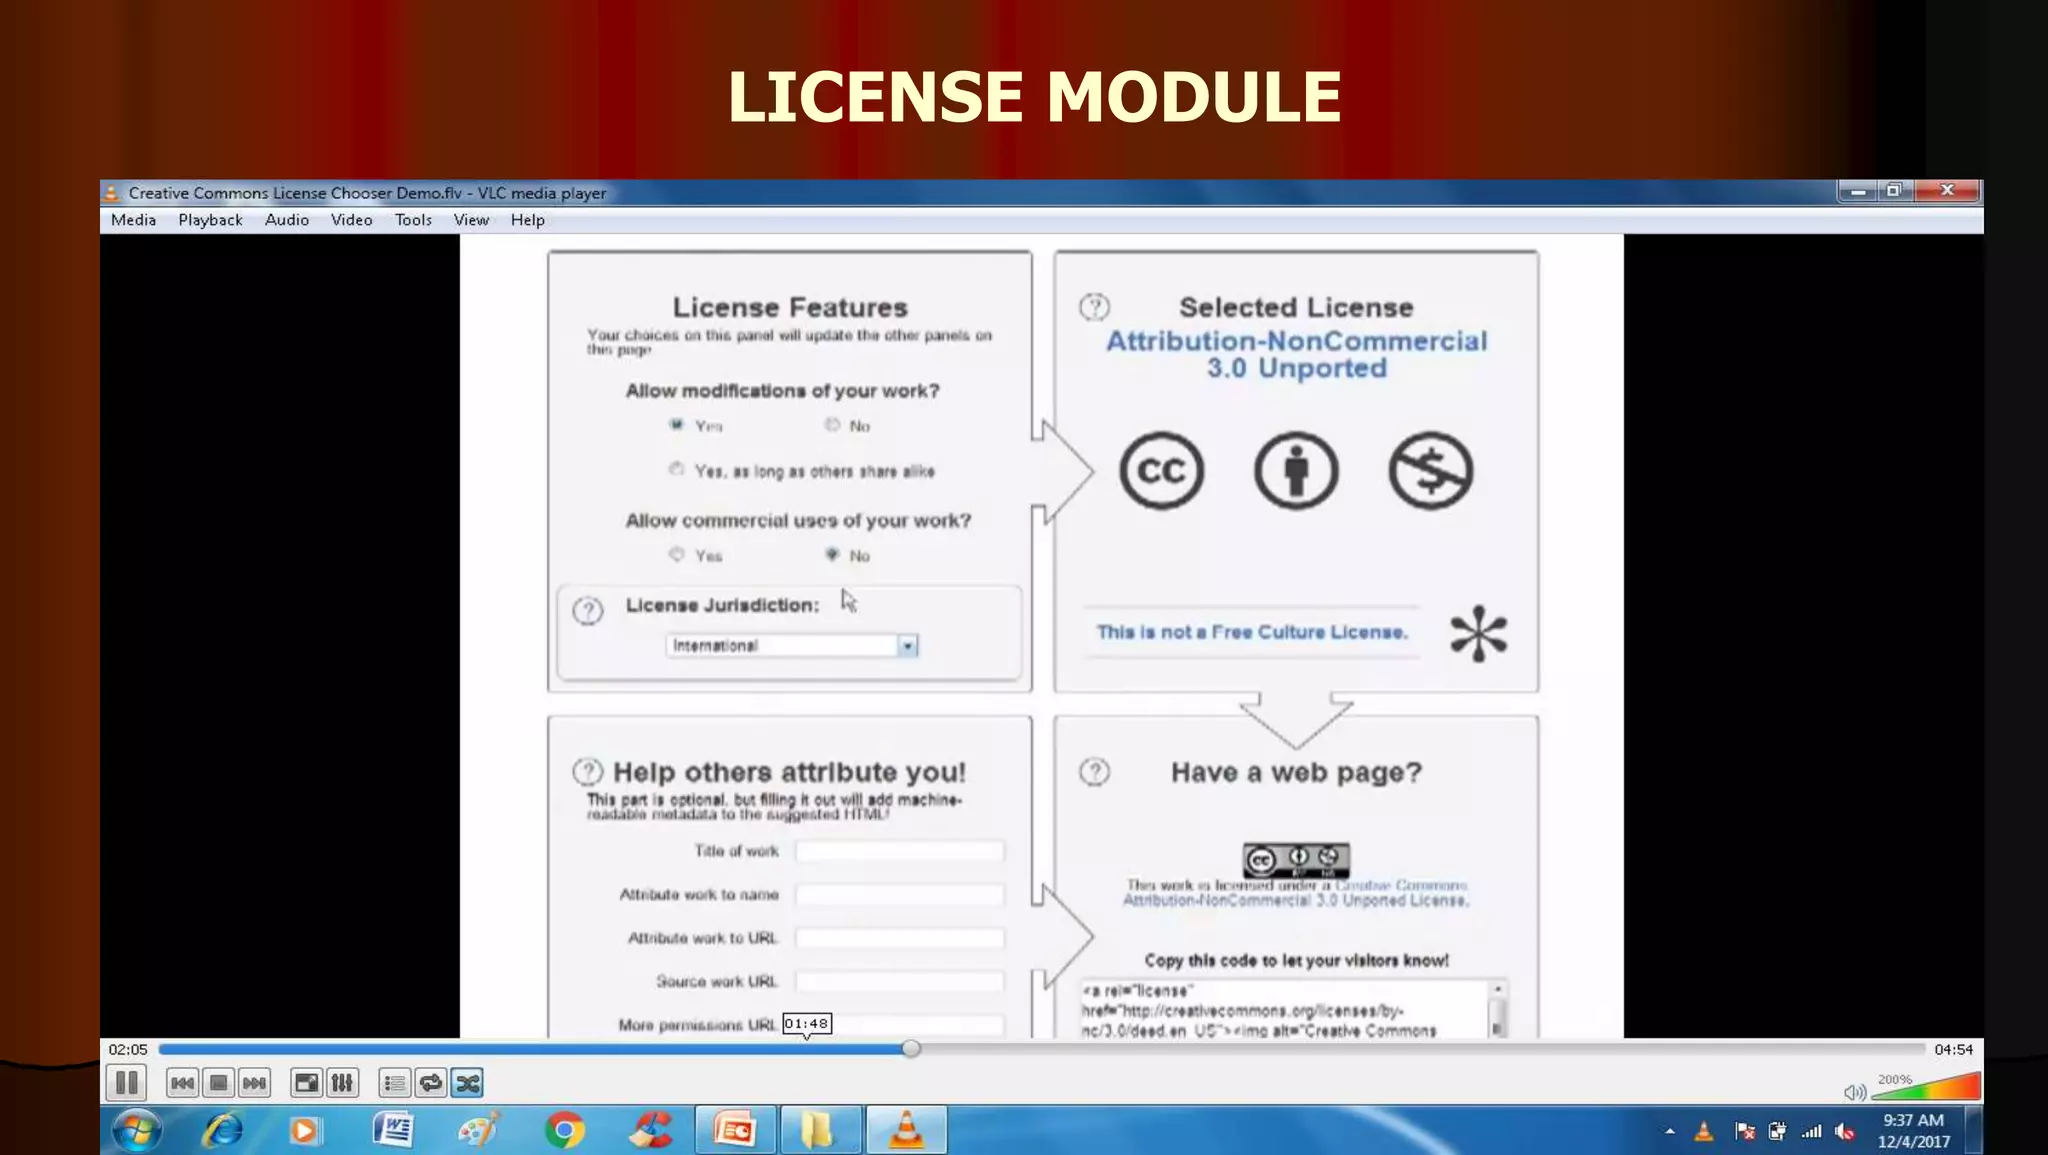This screenshot has width=2048, height=1155.
Task: Open Action Center flag tray icon
Action: tap(1744, 1132)
